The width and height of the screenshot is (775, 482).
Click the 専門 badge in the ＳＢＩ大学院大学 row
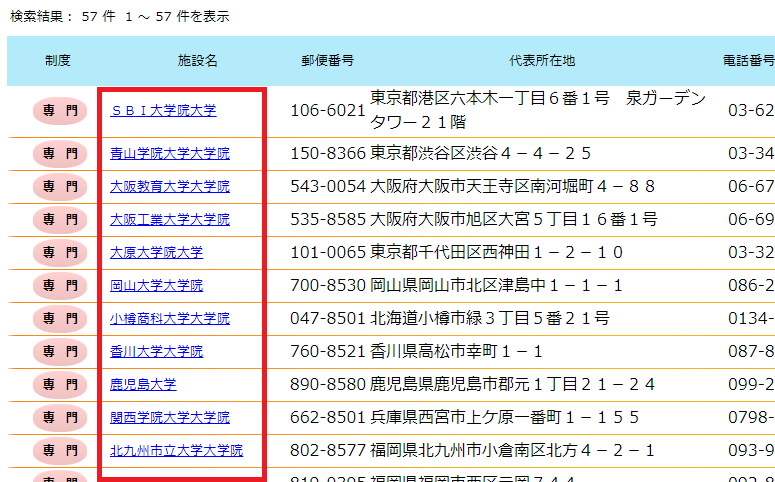pos(60,111)
